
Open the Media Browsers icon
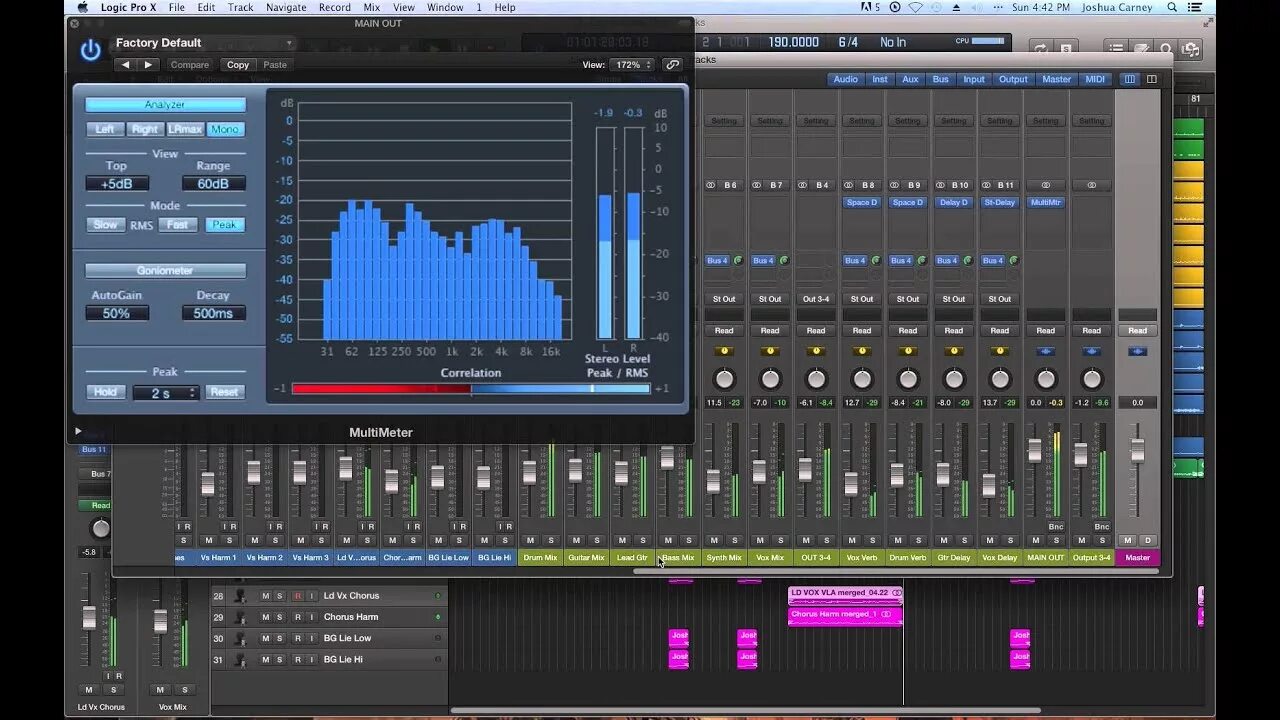coord(1190,48)
